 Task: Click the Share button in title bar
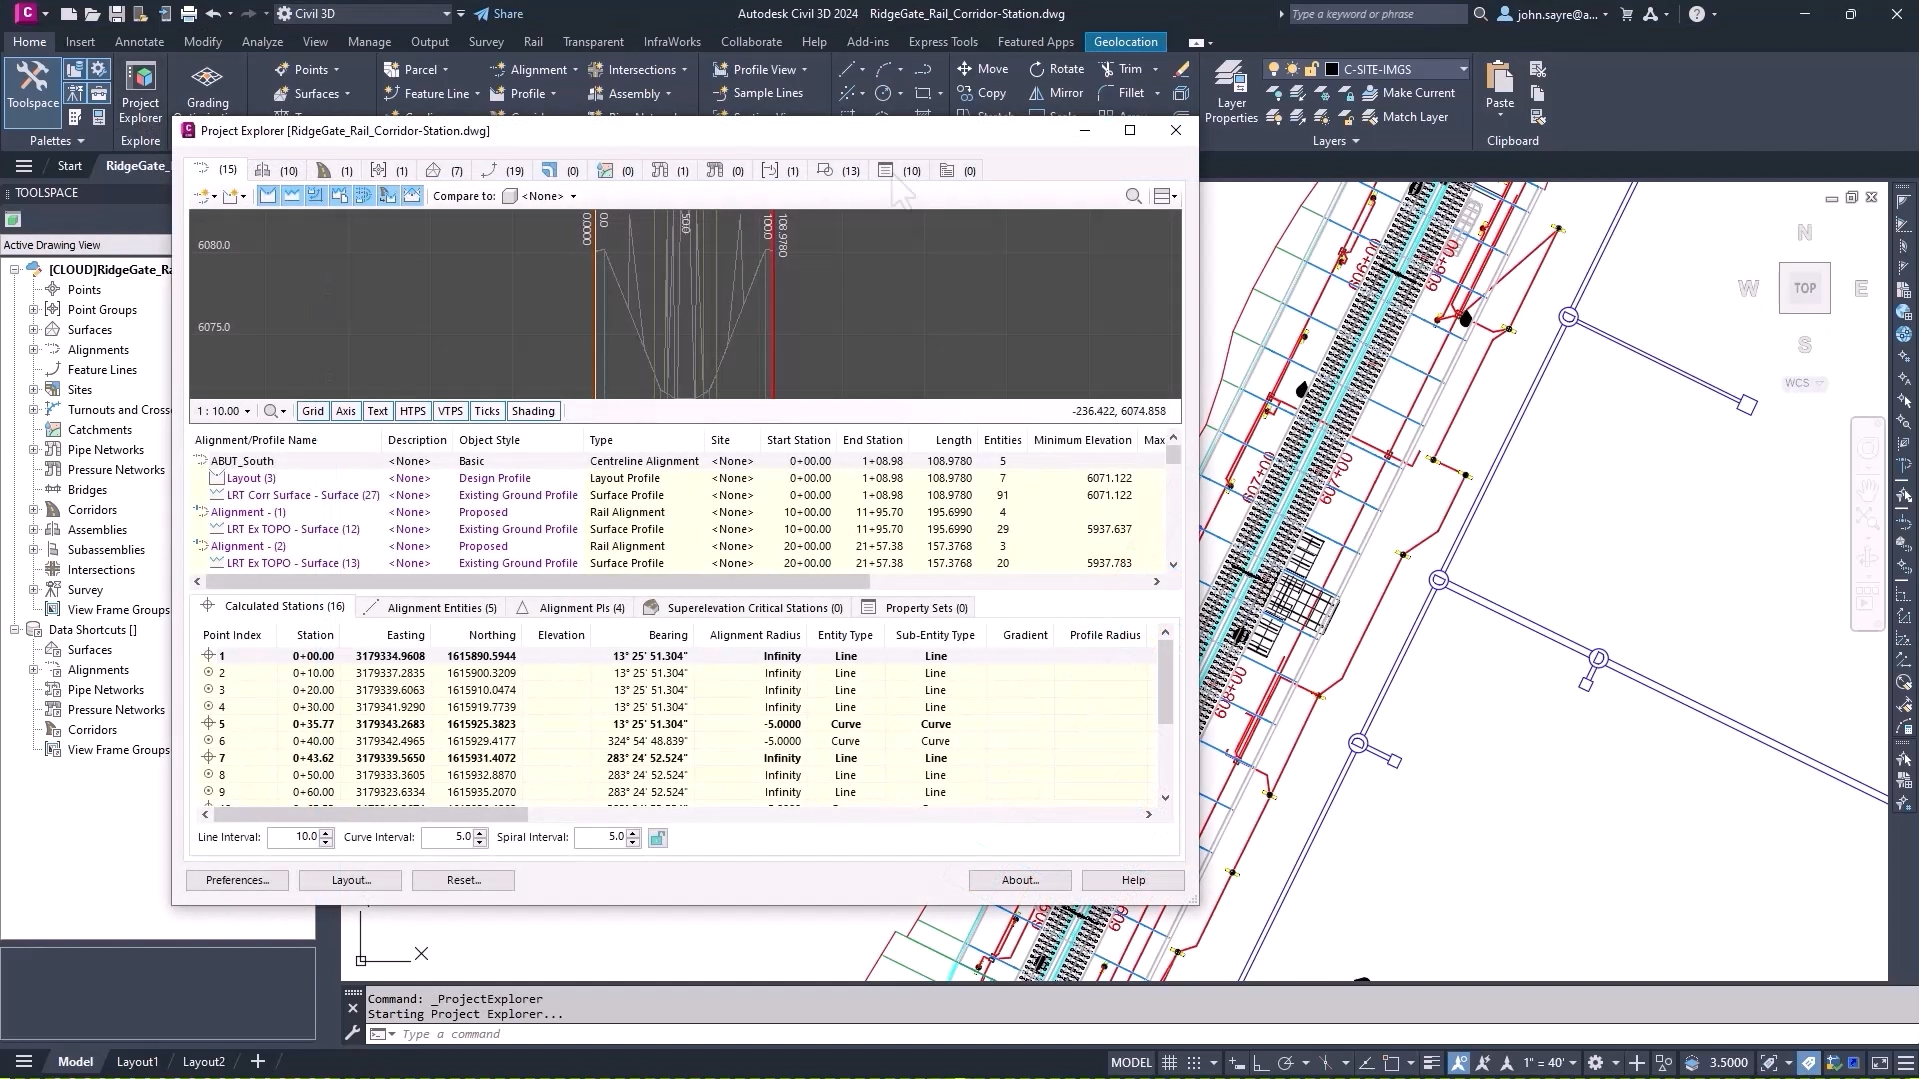[x=499, y=14]
